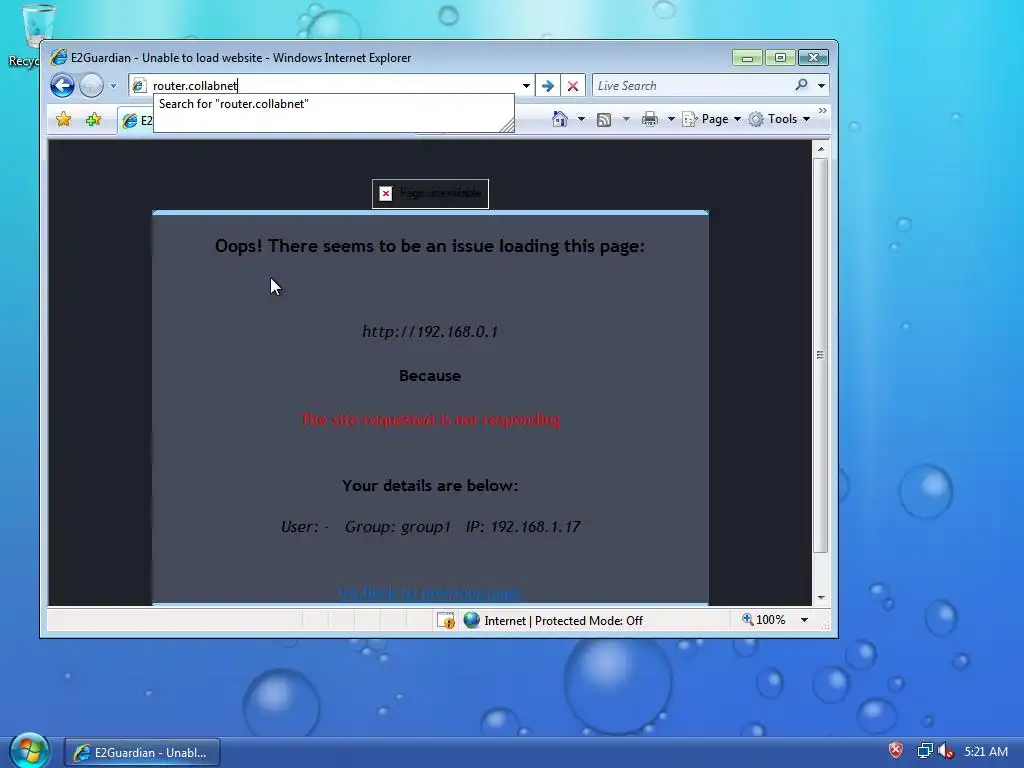The width and height of the screenshot is (1024, 768).
Task: Click the address bar URL field
Action: 333,86
